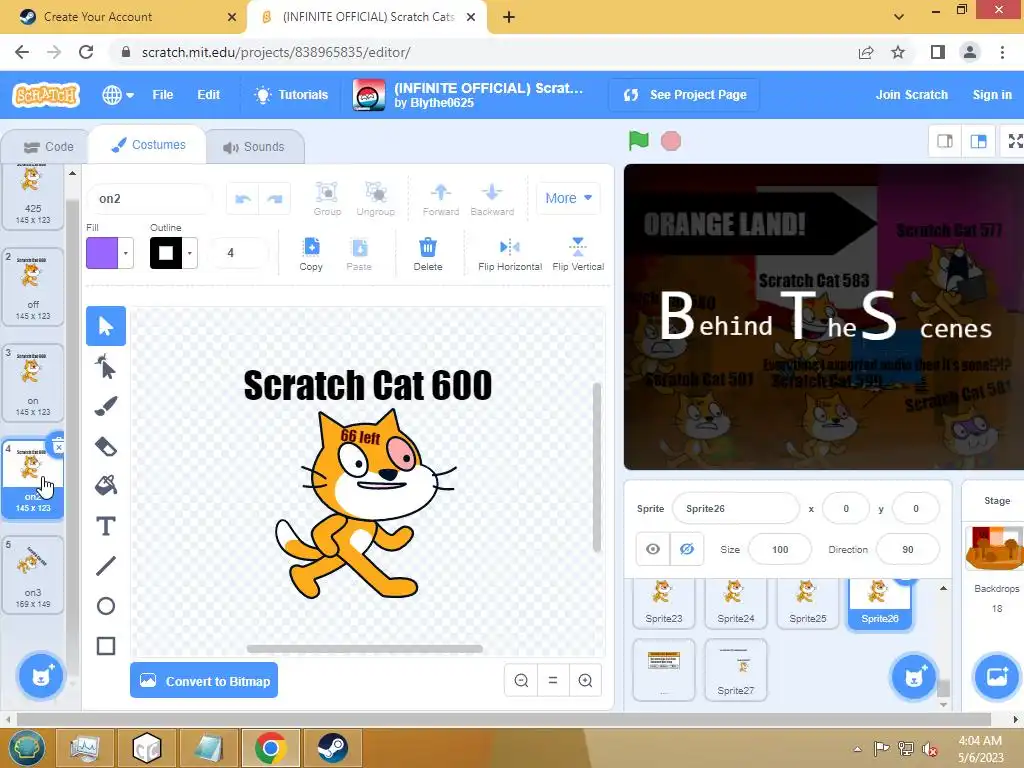Click See Project Page button

[x=684, y=95]
